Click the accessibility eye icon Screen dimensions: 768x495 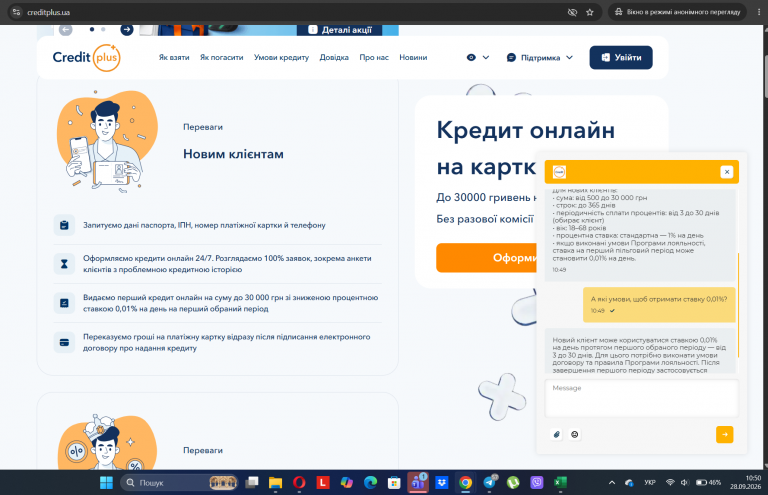[471, 57]
